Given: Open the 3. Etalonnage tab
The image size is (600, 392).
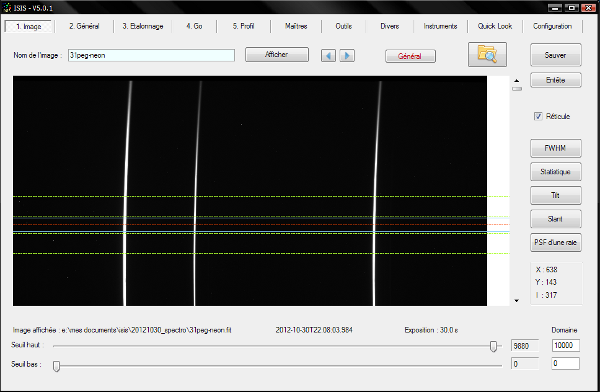Looking at the screenshot, I should 143,26.
